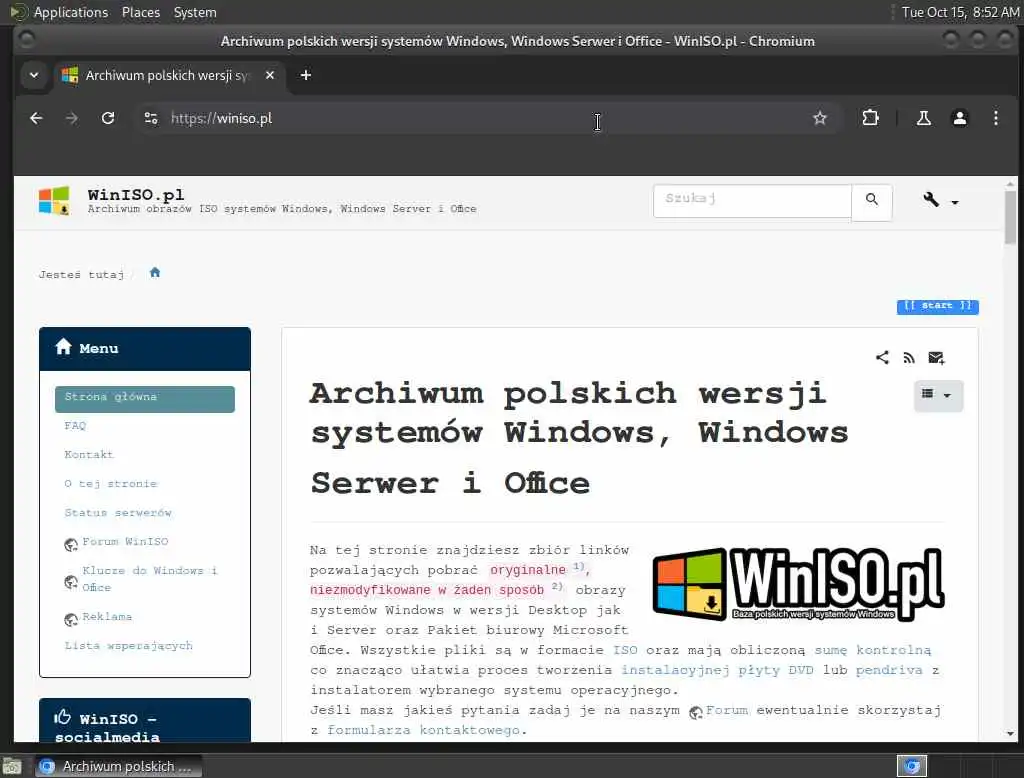Click the blue start badge

click(x=937, y=306)
